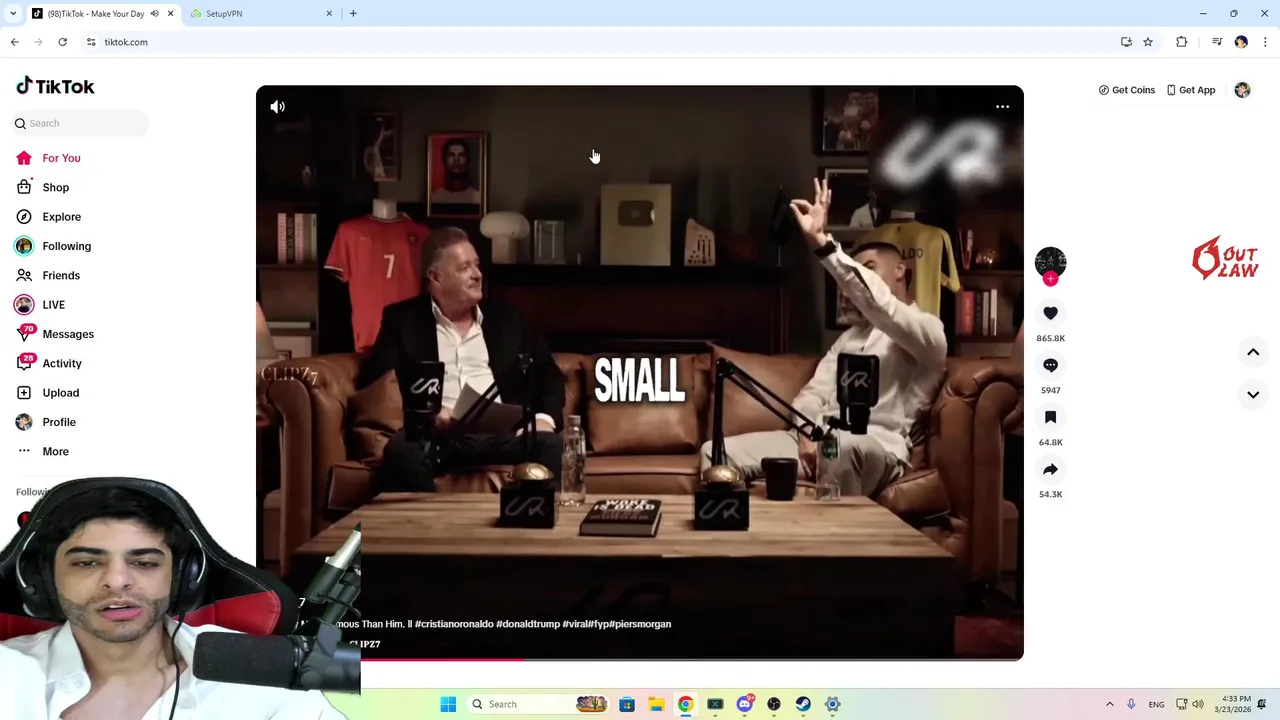Click the Get Coins button

[x=1126, y=90]
